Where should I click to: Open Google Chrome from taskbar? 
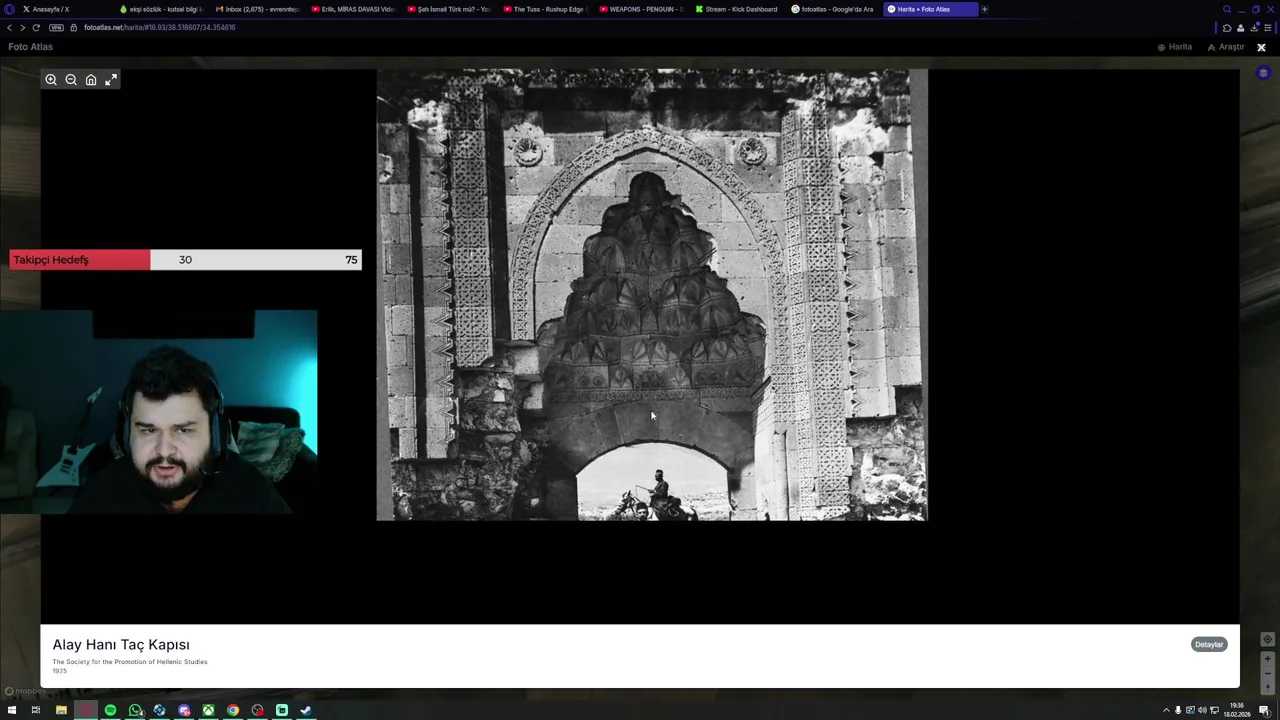pos(233,710)
